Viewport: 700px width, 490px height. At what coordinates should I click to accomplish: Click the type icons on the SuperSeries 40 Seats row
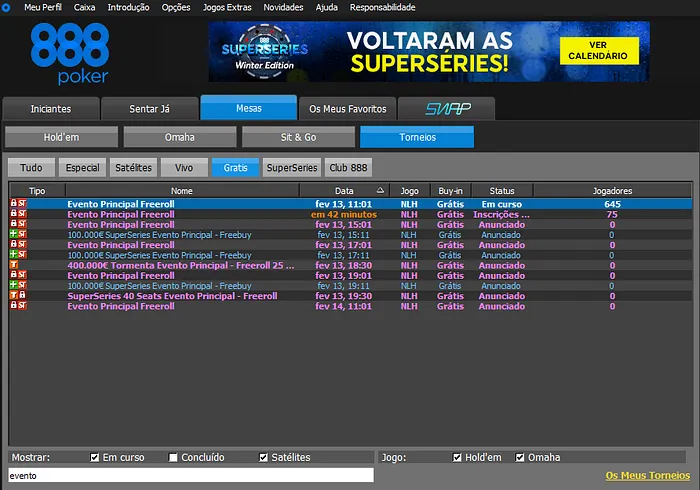[x=18, y=295]
